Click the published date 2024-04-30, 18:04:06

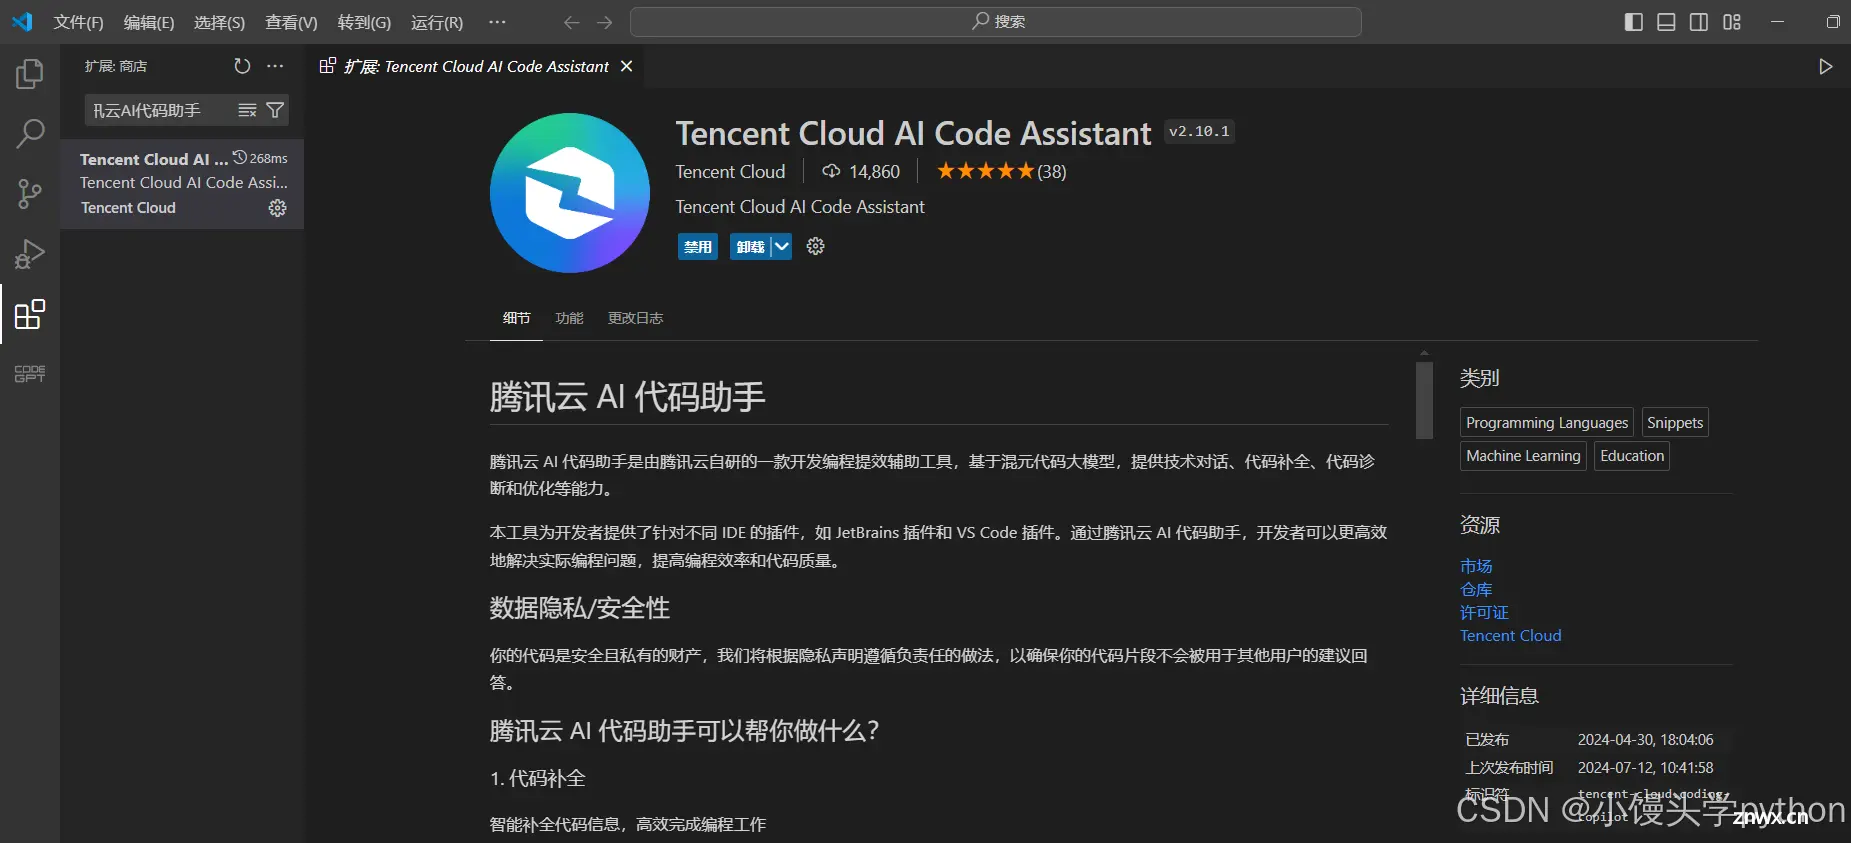click(x=1645, y=740)
